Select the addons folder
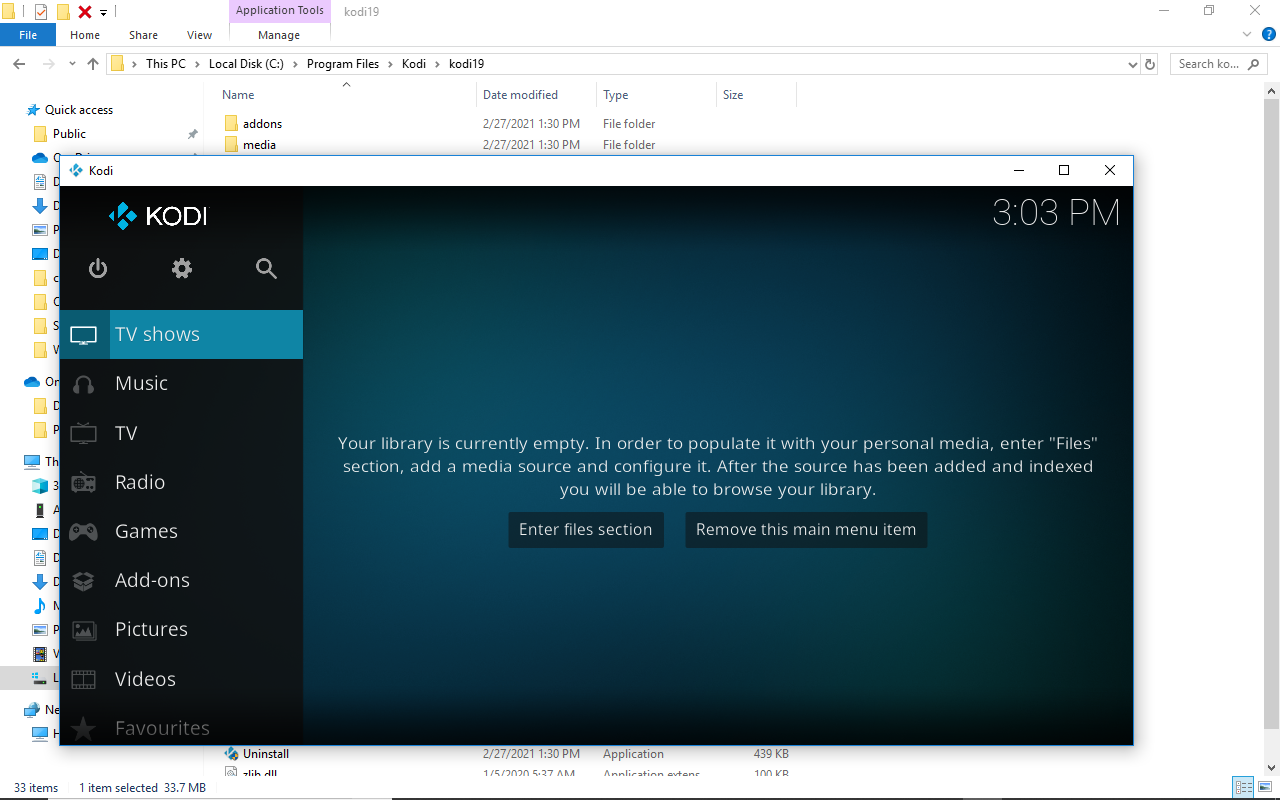 coord(262,124)
